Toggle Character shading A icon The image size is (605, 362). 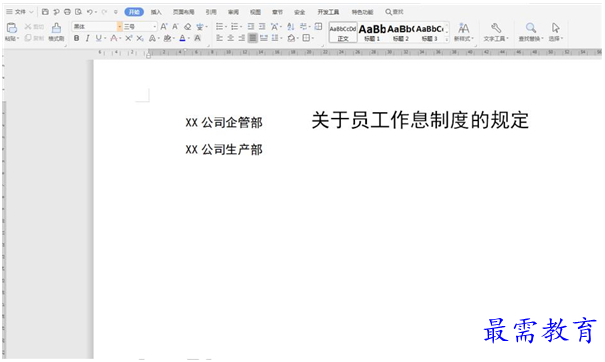click(198, 38)
